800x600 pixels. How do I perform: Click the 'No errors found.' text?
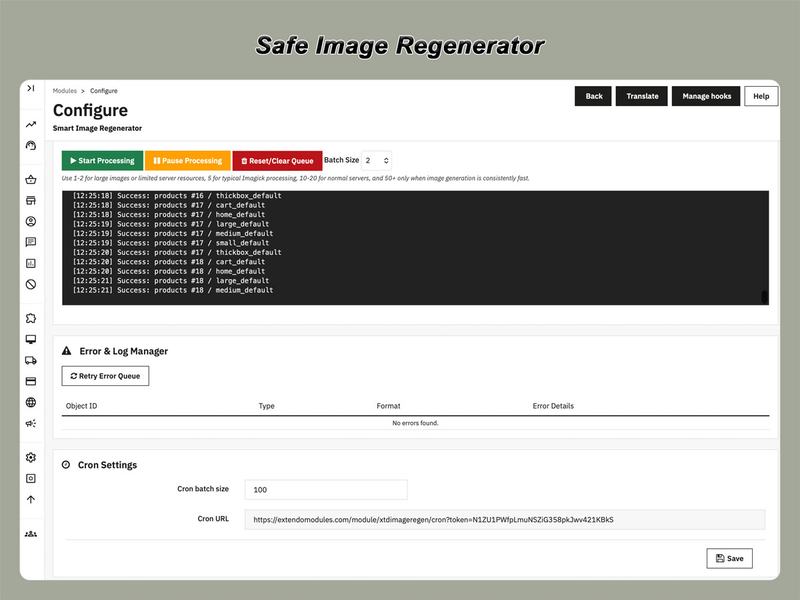(x=415, y=423)
